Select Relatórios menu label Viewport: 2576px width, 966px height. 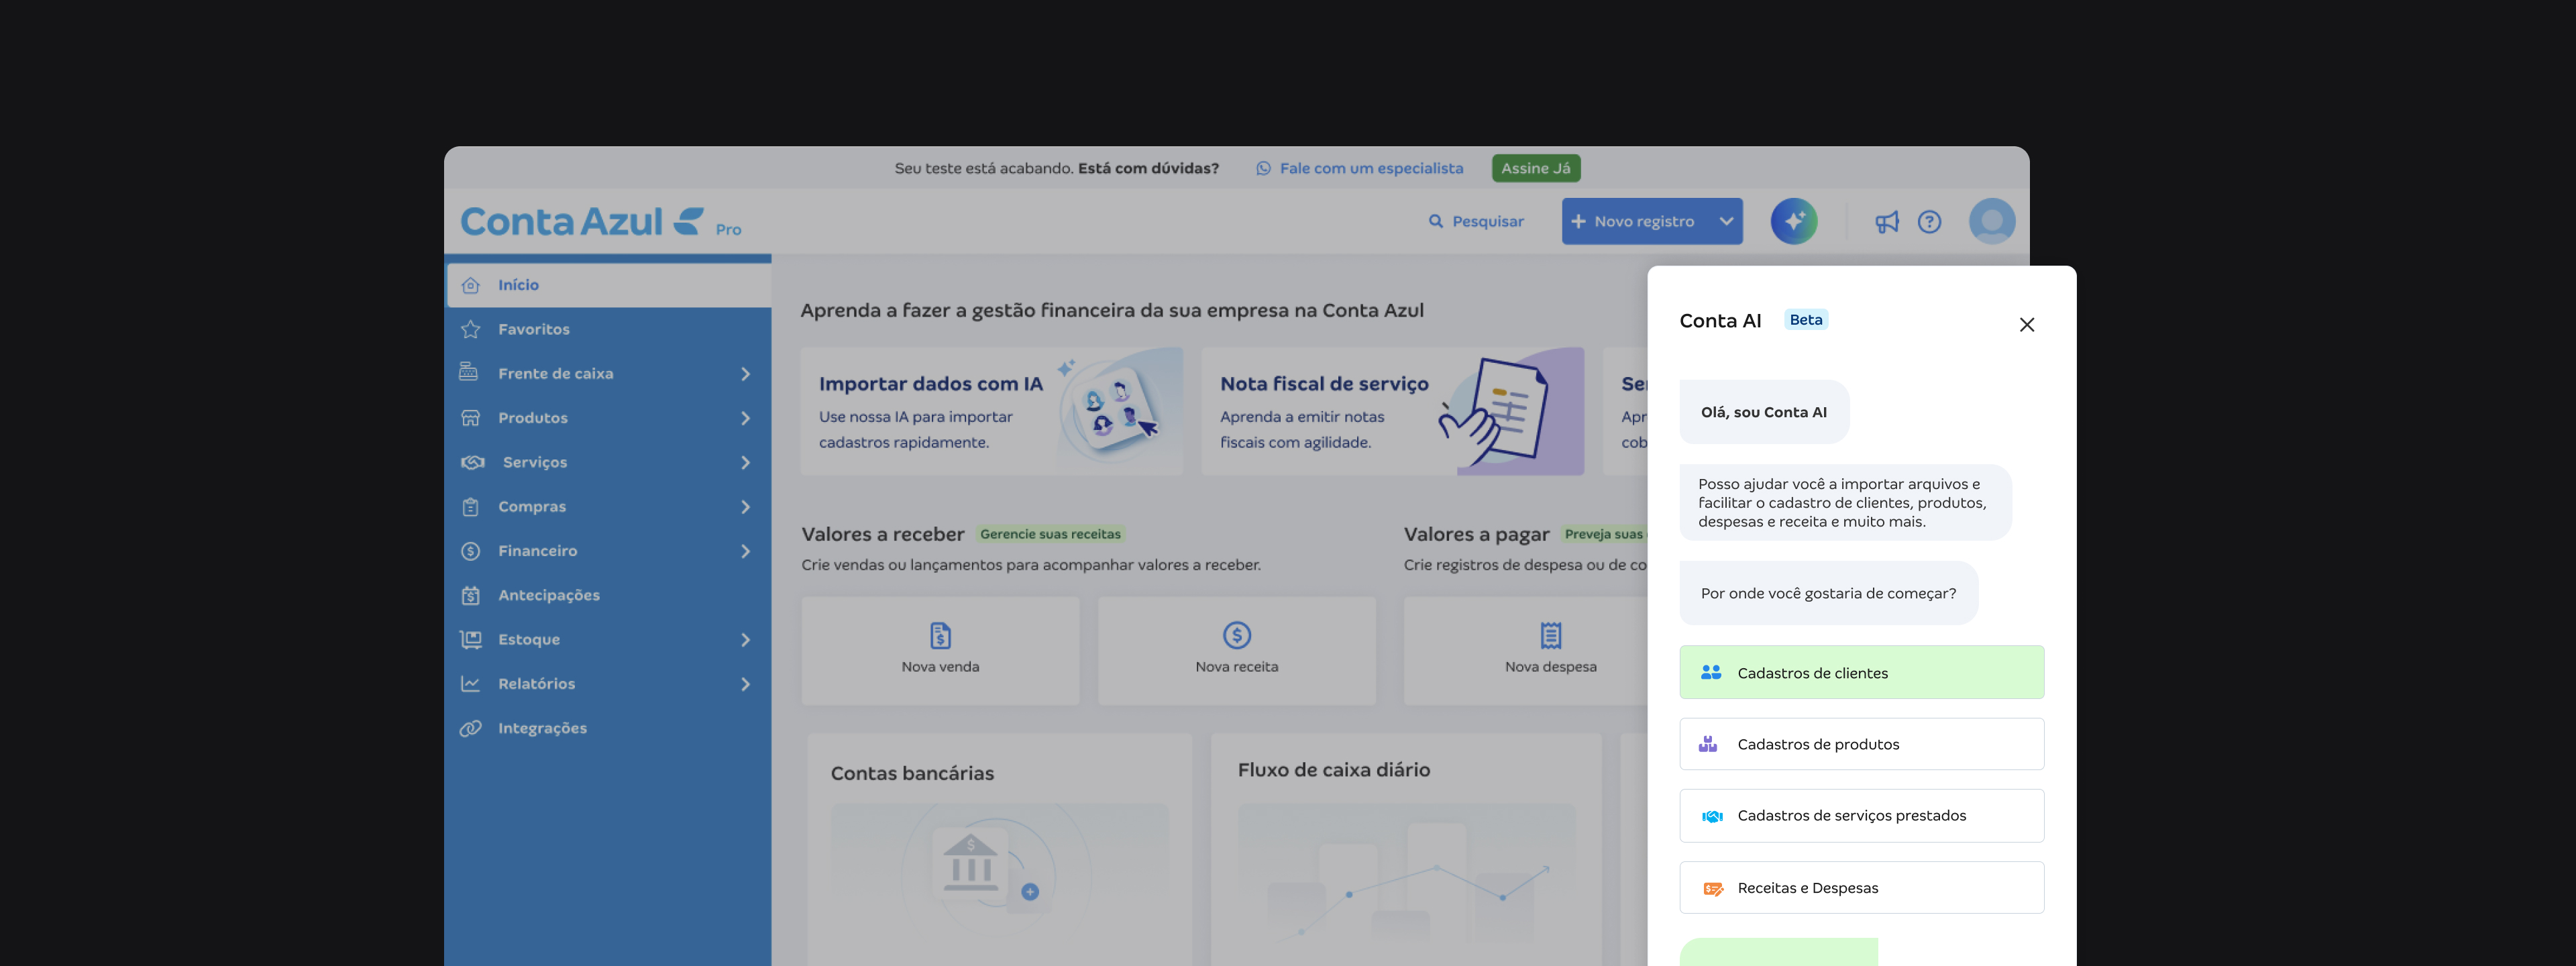pos(536,684)
